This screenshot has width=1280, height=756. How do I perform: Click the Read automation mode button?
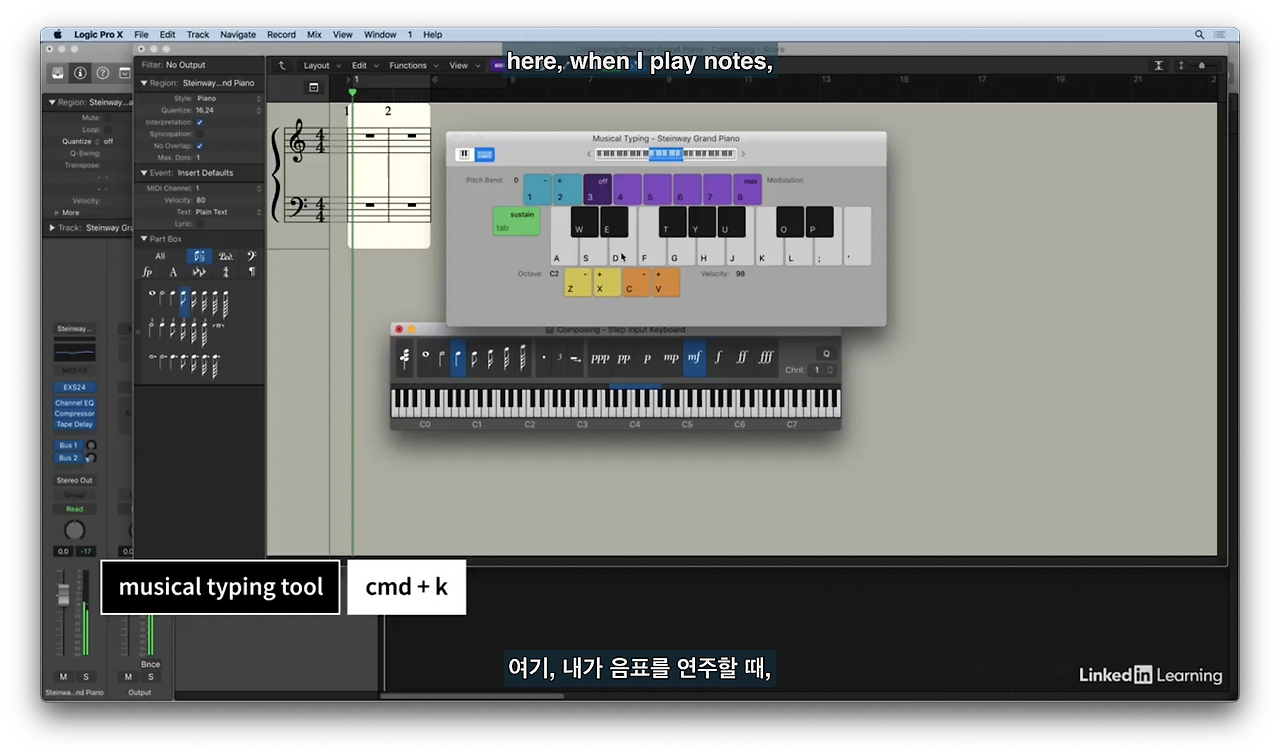74,509
